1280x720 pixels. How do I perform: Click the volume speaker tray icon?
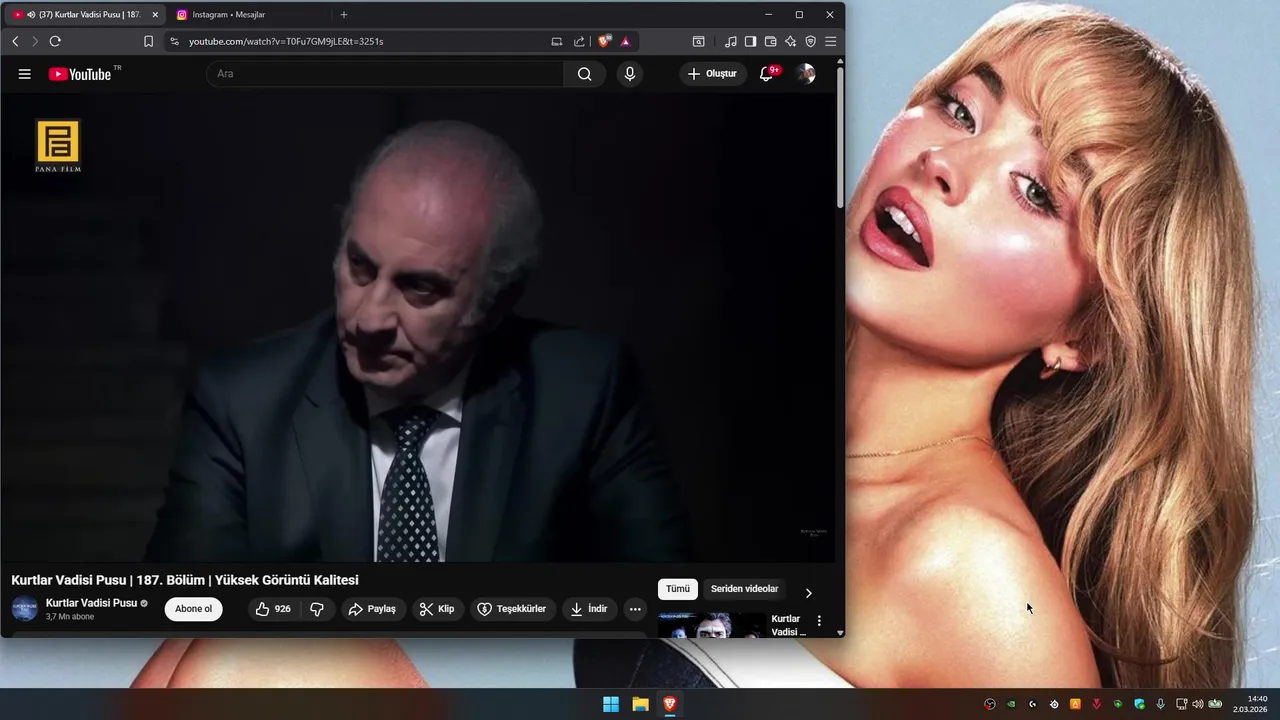click(1198, 704)
